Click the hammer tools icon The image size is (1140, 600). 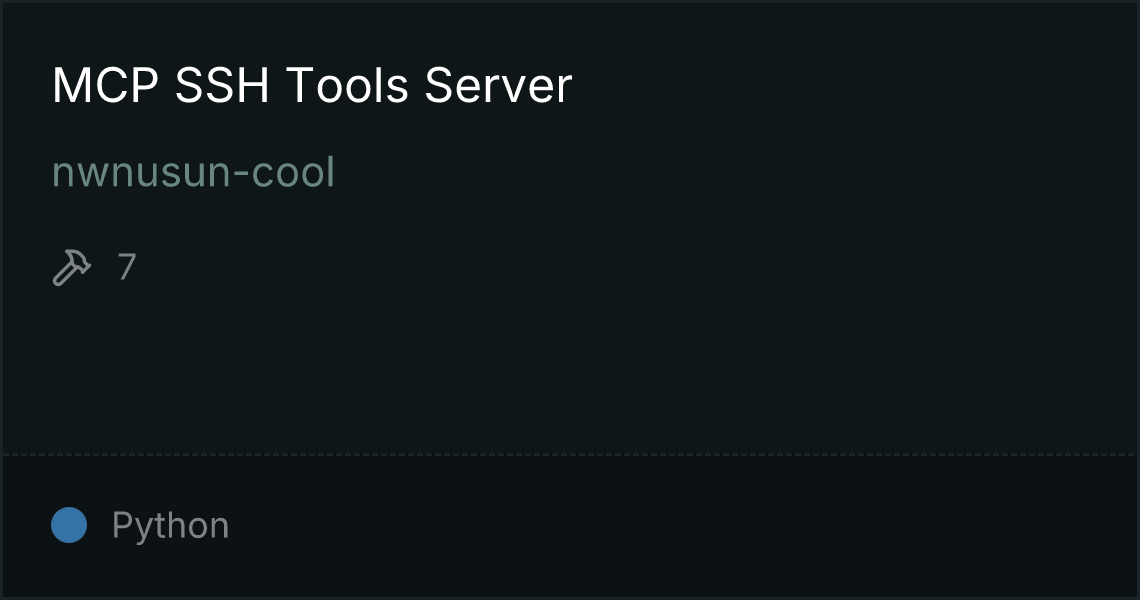pyautogui.click(x=72, y=267)
